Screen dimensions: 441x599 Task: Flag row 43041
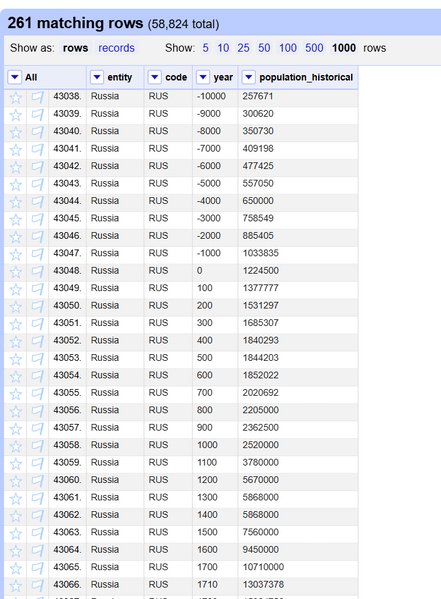coord(37,150)
